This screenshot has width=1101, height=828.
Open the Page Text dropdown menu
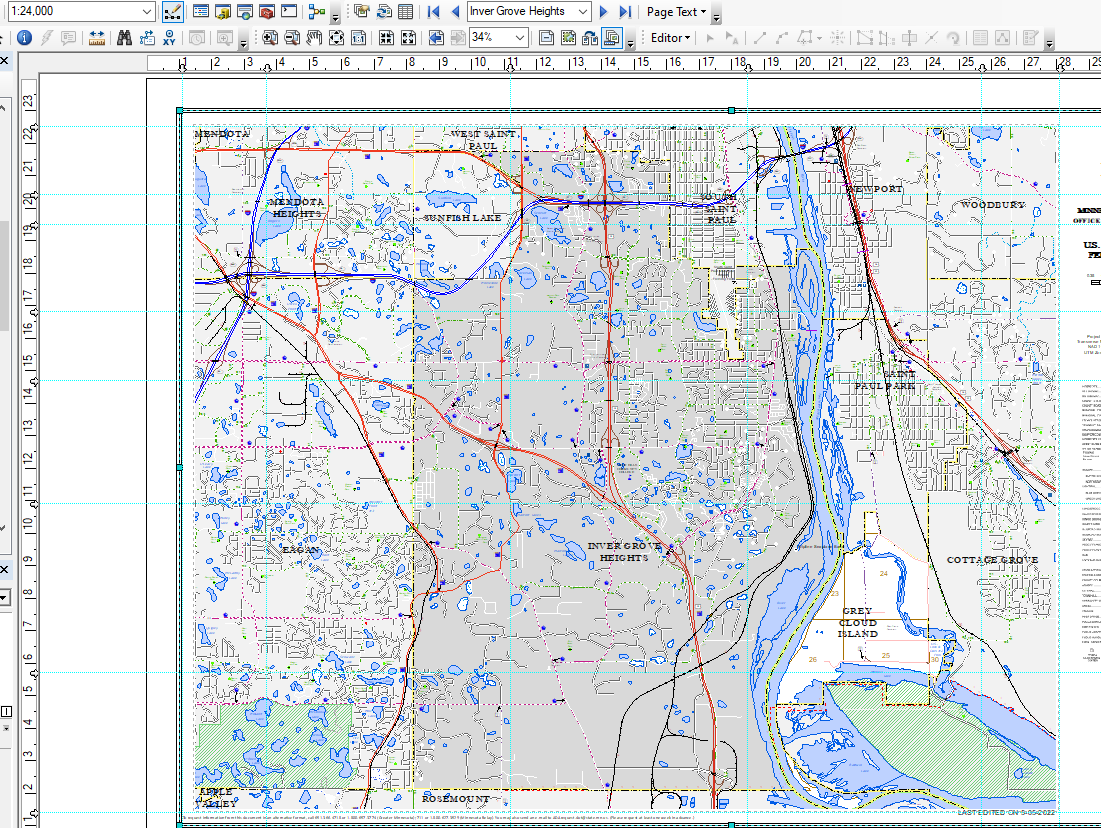point(676,12)
